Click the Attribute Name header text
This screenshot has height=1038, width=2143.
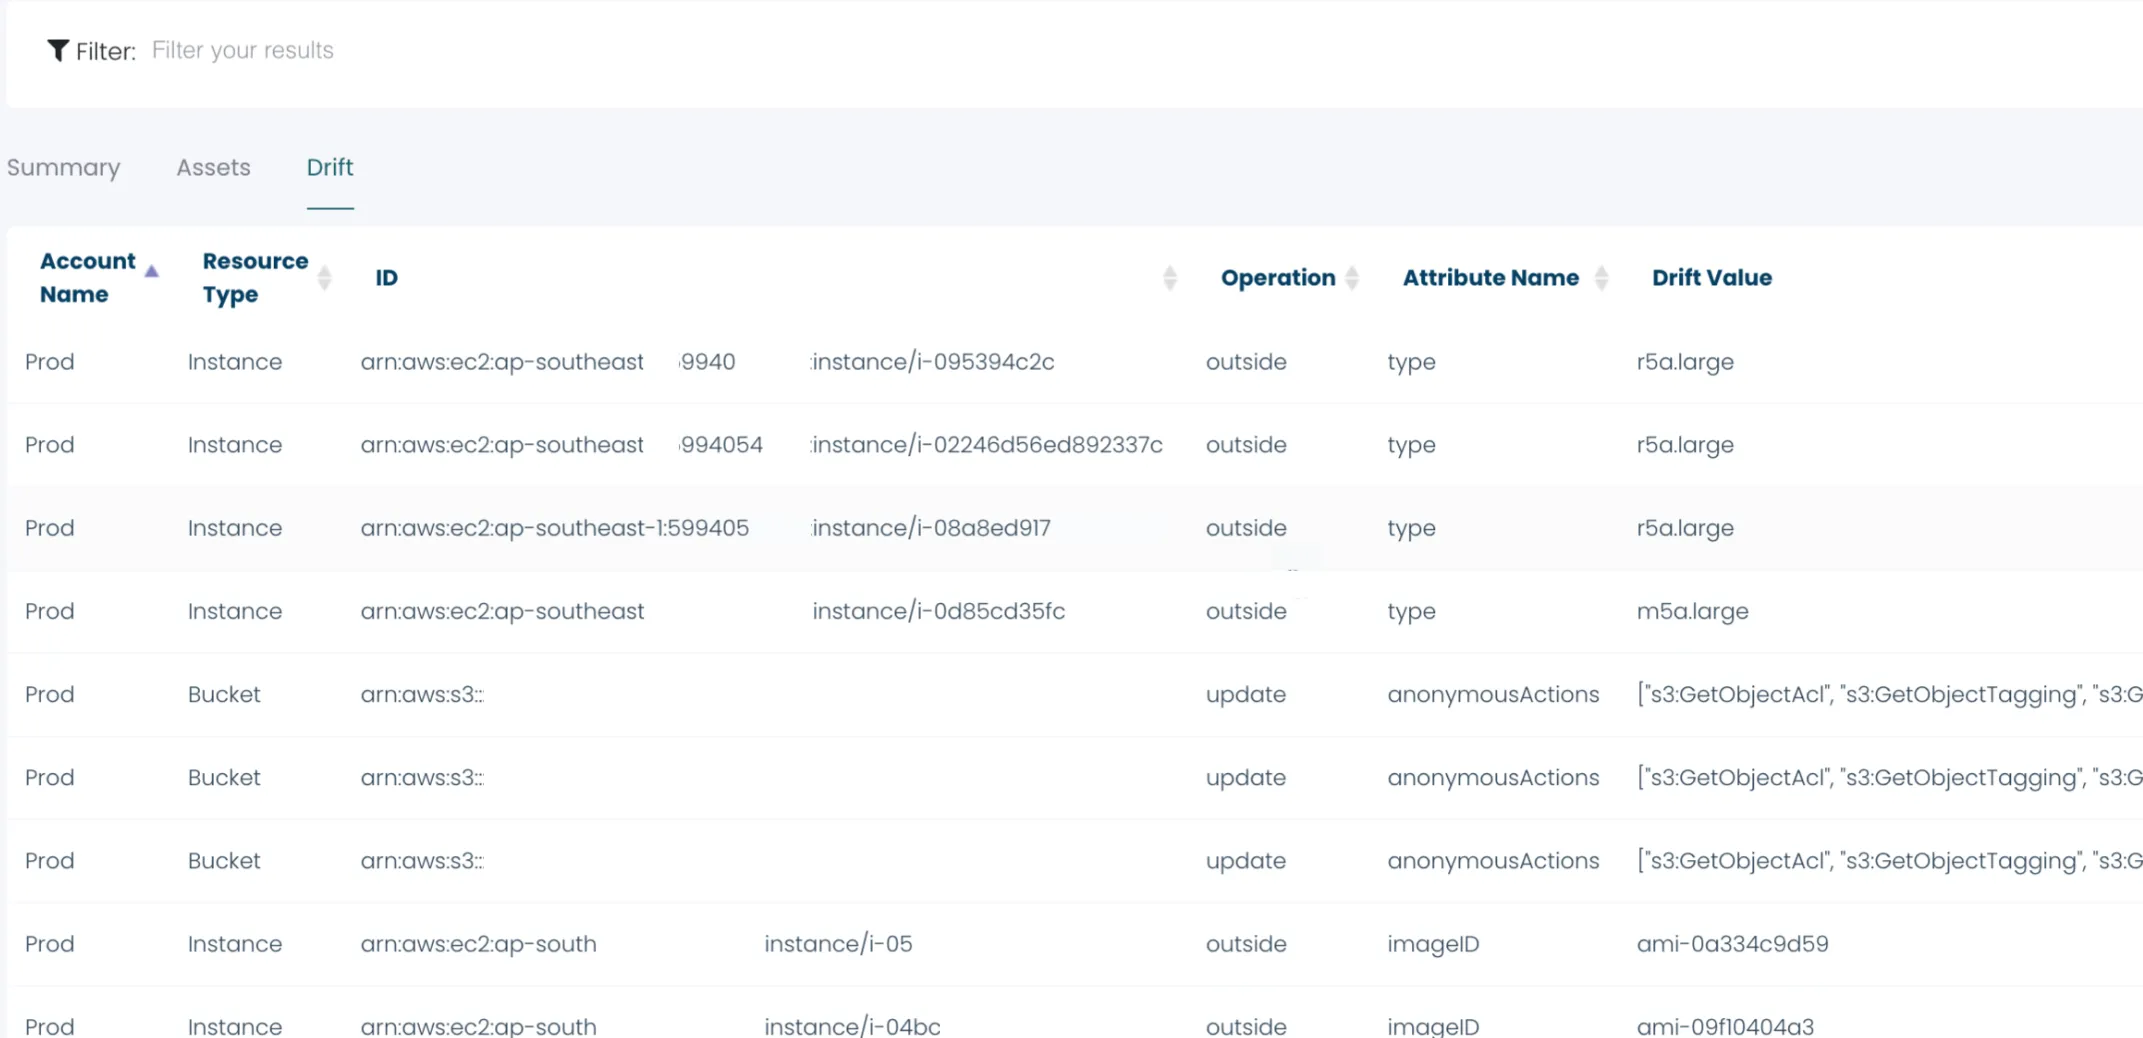pyautogui.click(x=1490, y=278)
